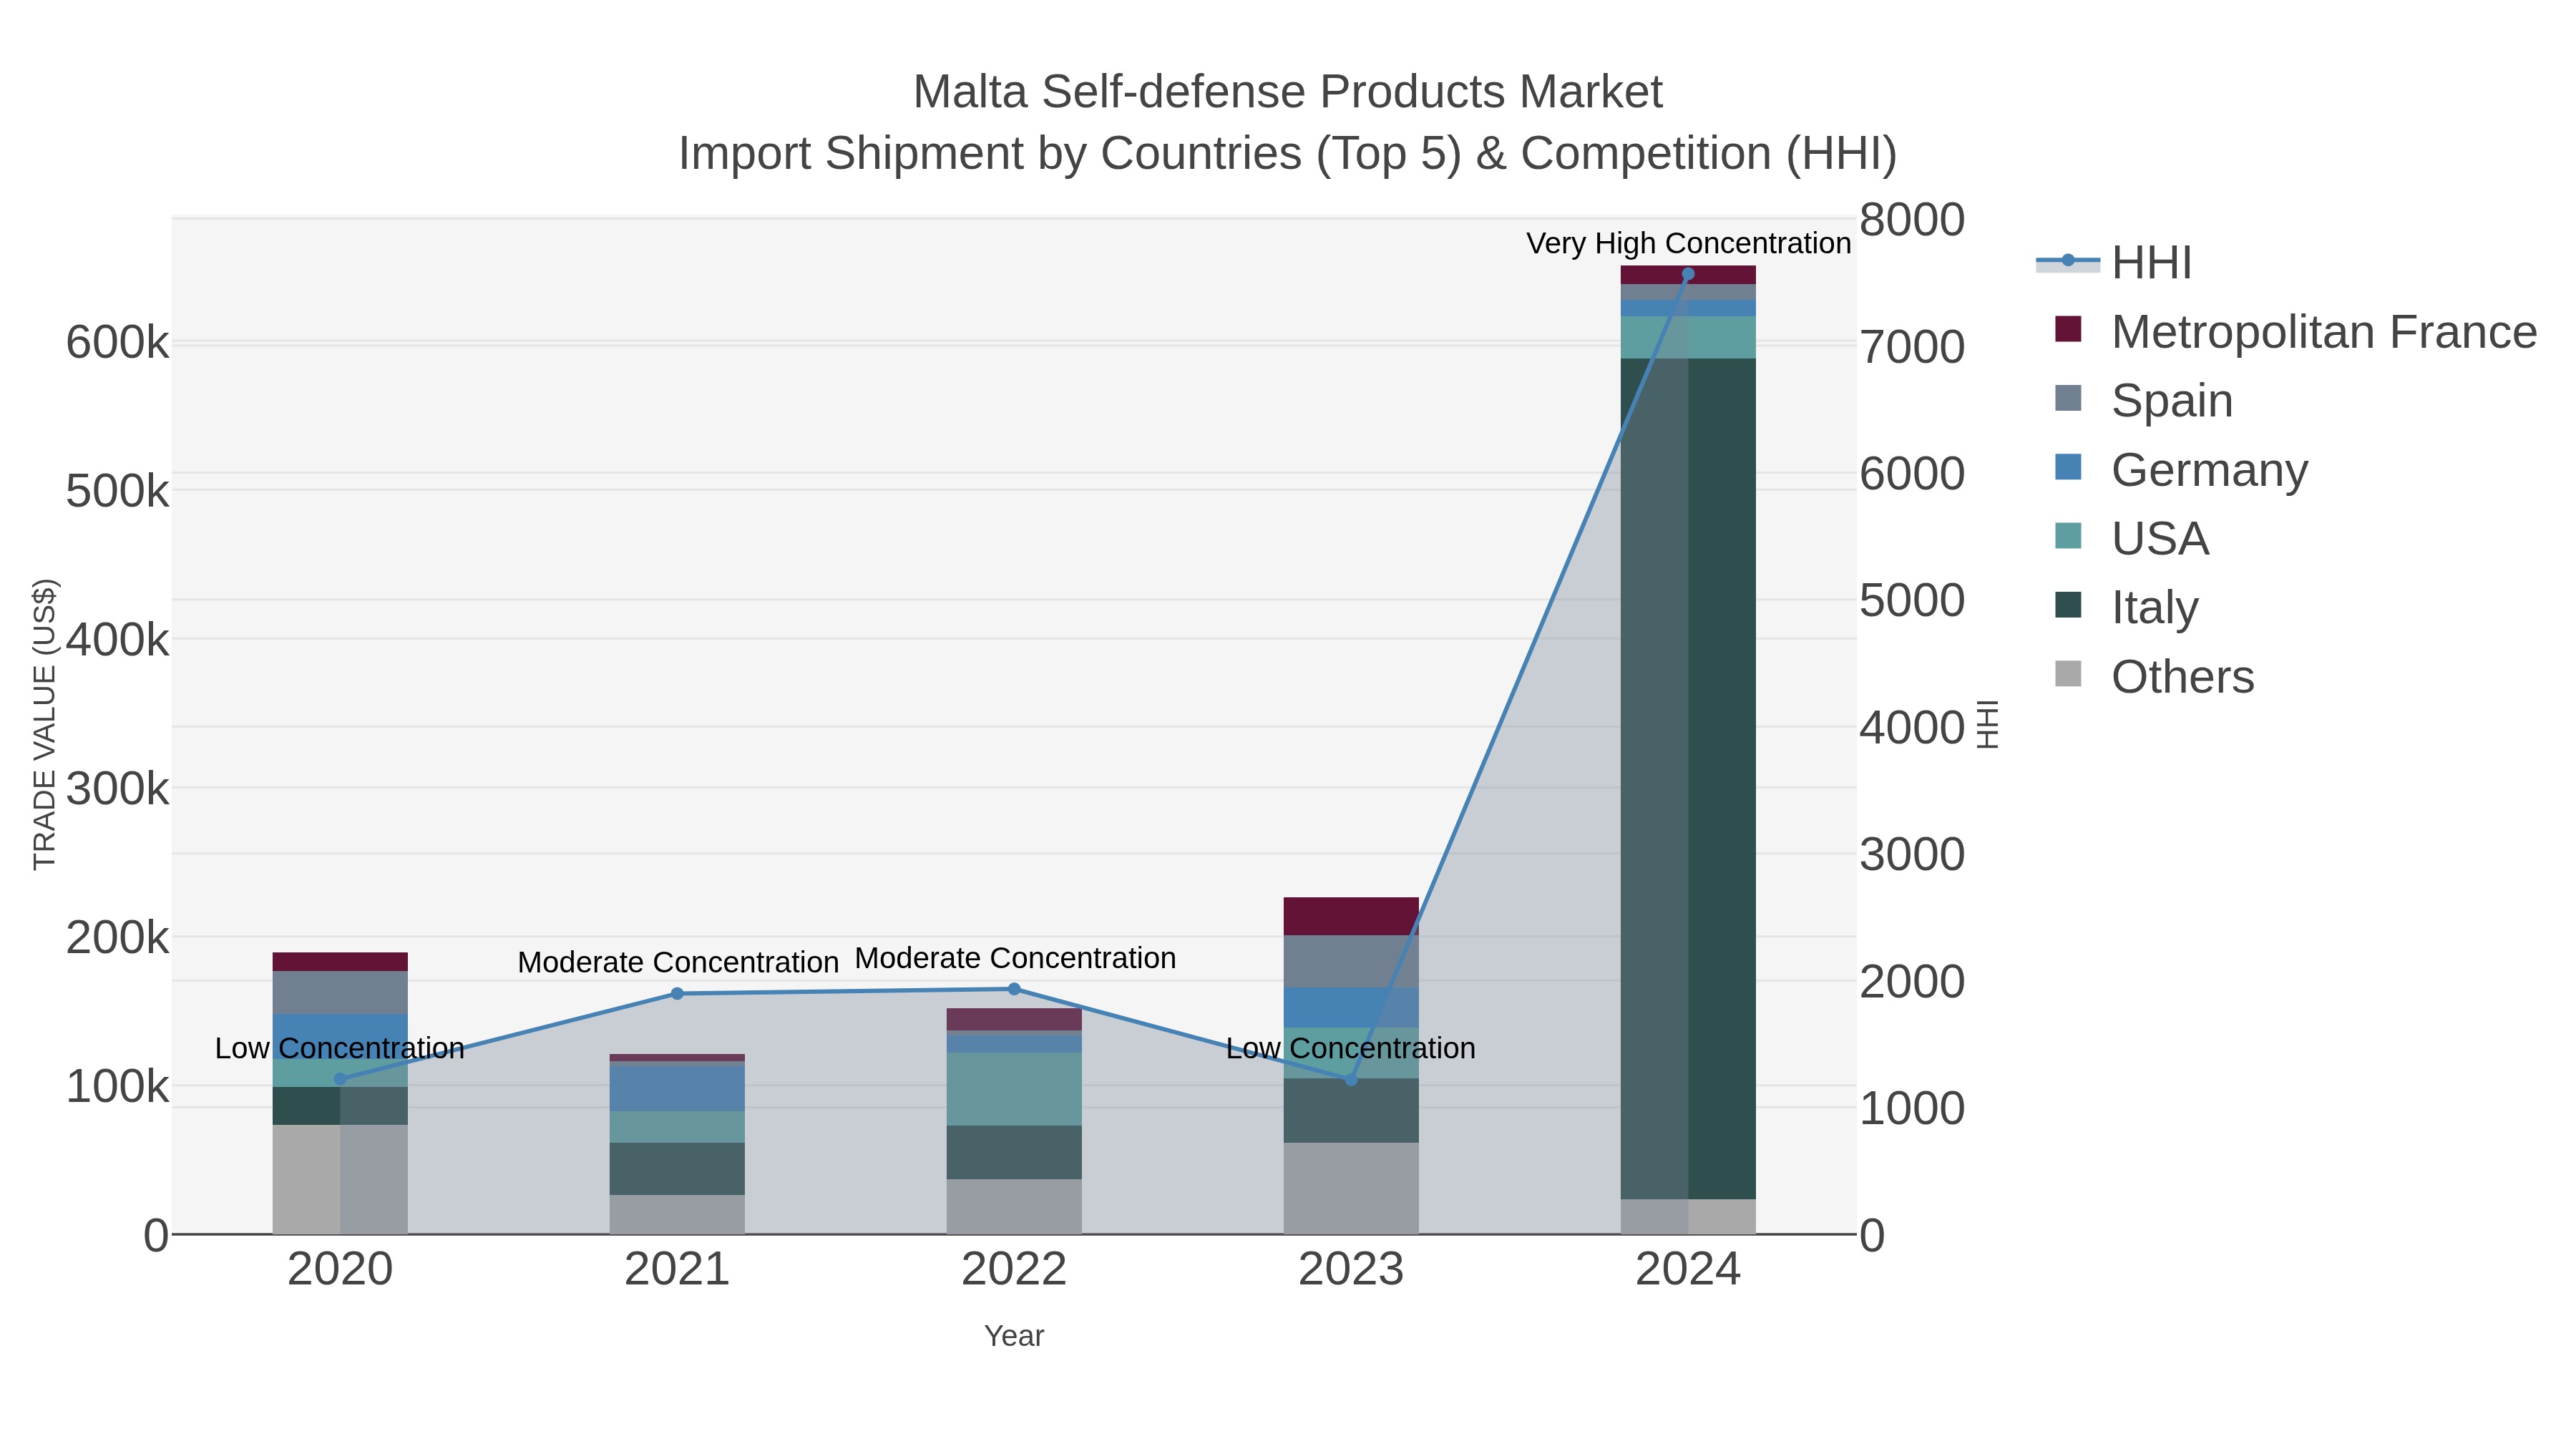This screenshot has width=2576, height=1449.
Task: Click 'Moderate Concentration' label above 2021
Action: click(677, 962)
